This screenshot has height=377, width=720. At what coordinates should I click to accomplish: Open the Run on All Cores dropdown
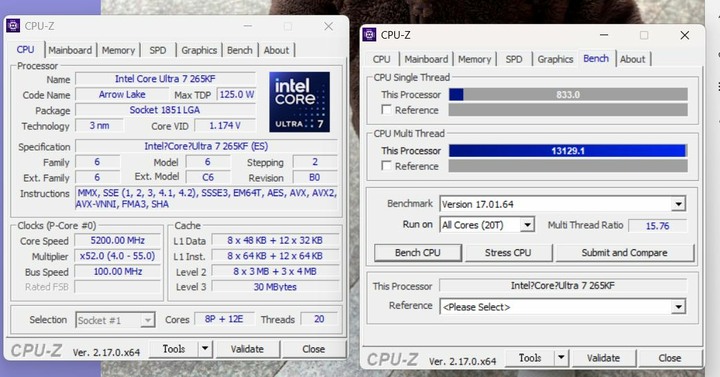pos(527,225)
